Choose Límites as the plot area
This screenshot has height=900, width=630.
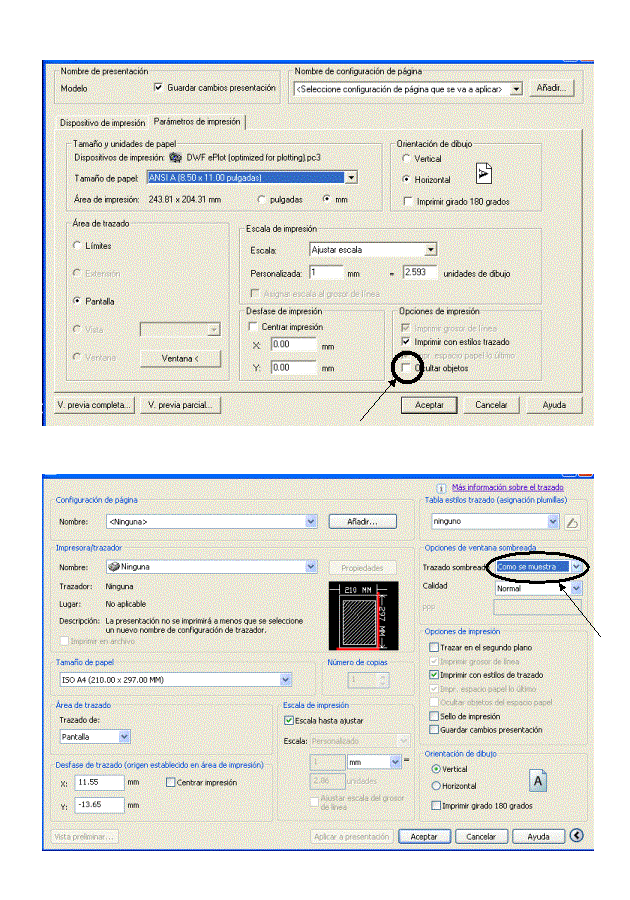77,245
